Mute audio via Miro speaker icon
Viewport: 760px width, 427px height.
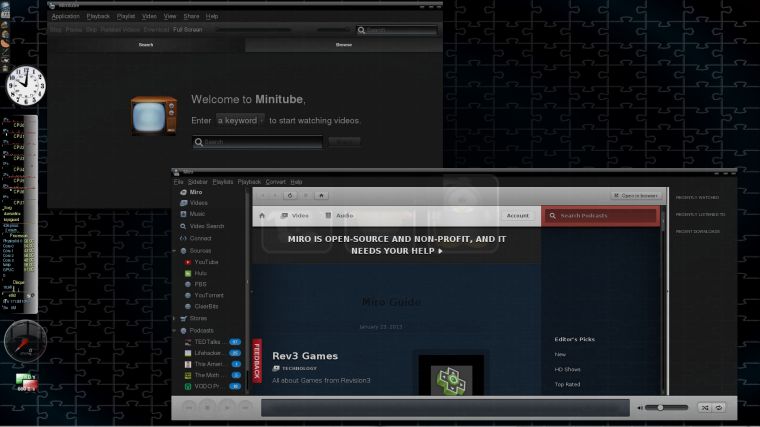click(640, 408)
